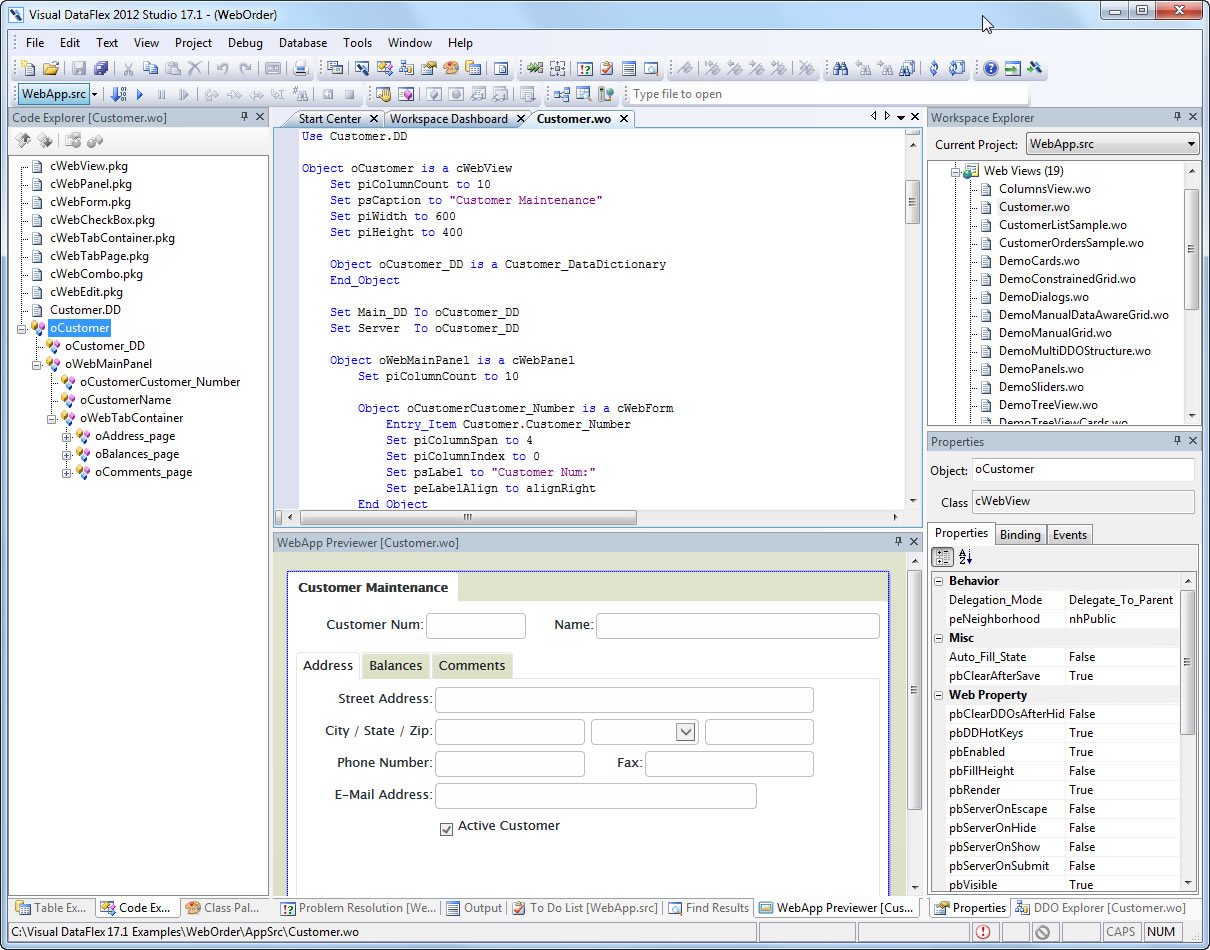Click the Open file folder icon
Image resolution: width=1210 pixels, height=950 pixels.
point(50,69)
